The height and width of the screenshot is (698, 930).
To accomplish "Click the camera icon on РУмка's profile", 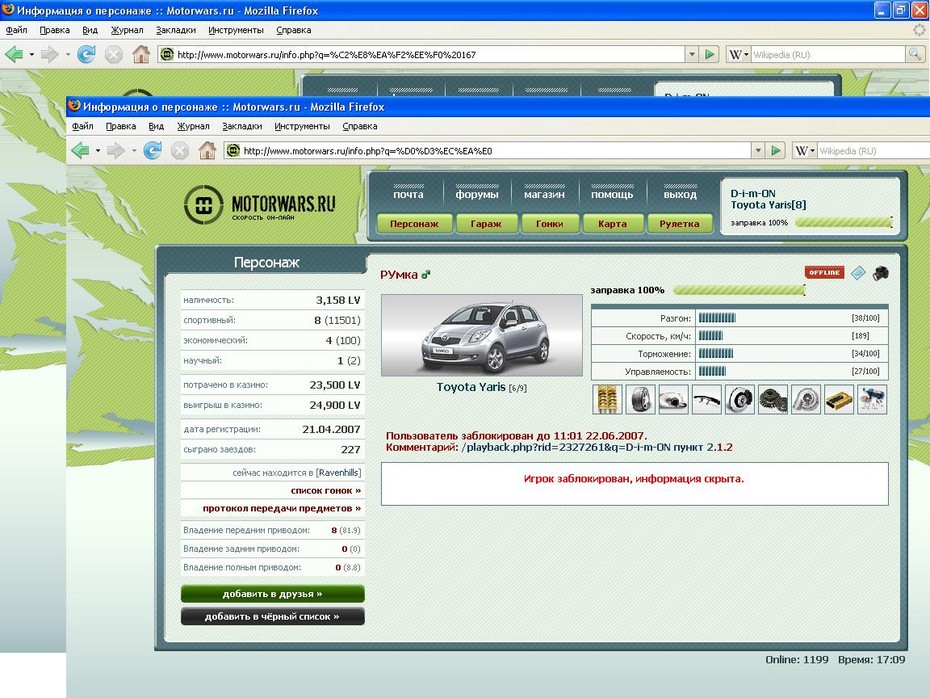I will (881, 273).
